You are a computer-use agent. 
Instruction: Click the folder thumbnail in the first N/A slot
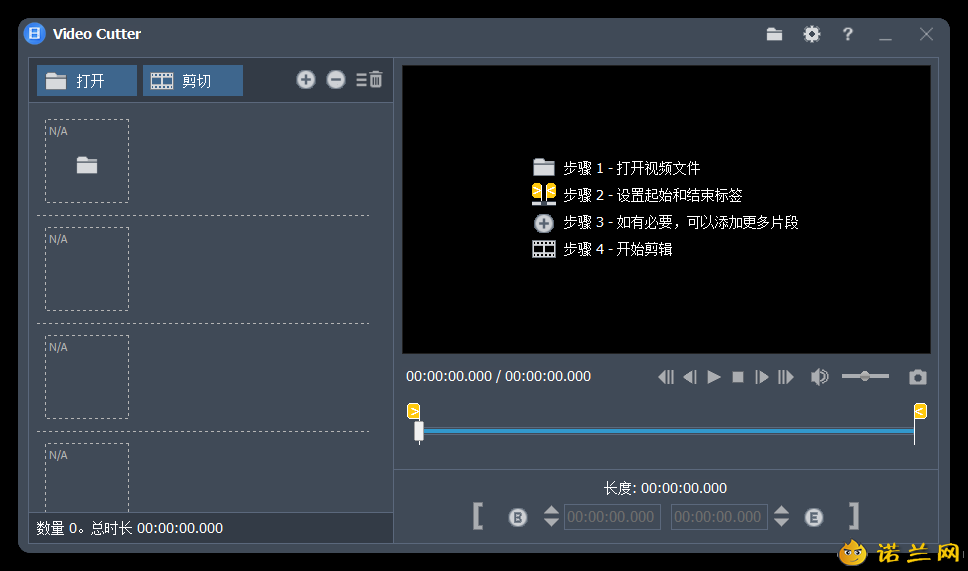pos(87,165)
